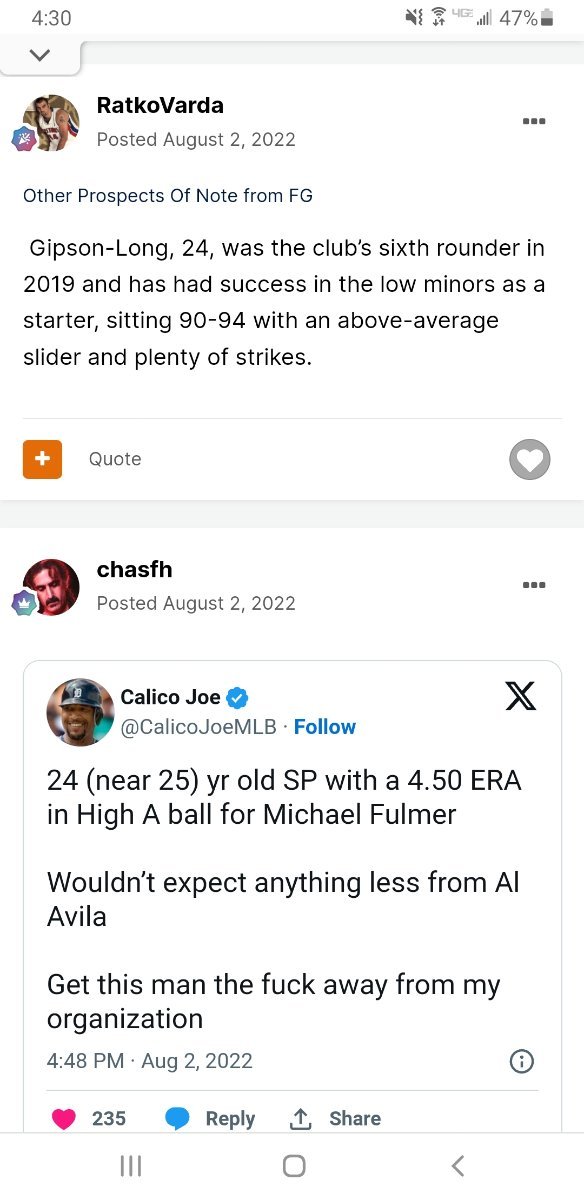This screenshot has width=584, height=1200.
Task: Tap the tweet info circle icon
Action: 521,1061
